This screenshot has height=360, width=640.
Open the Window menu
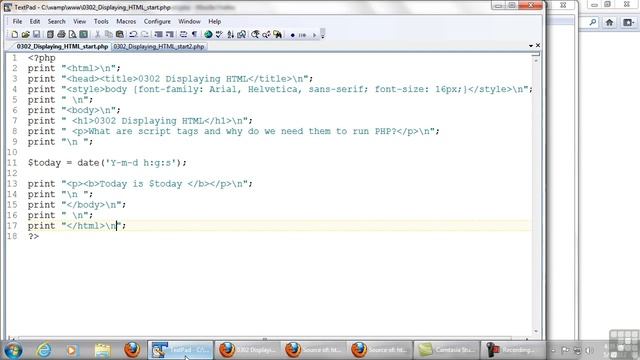189,21
